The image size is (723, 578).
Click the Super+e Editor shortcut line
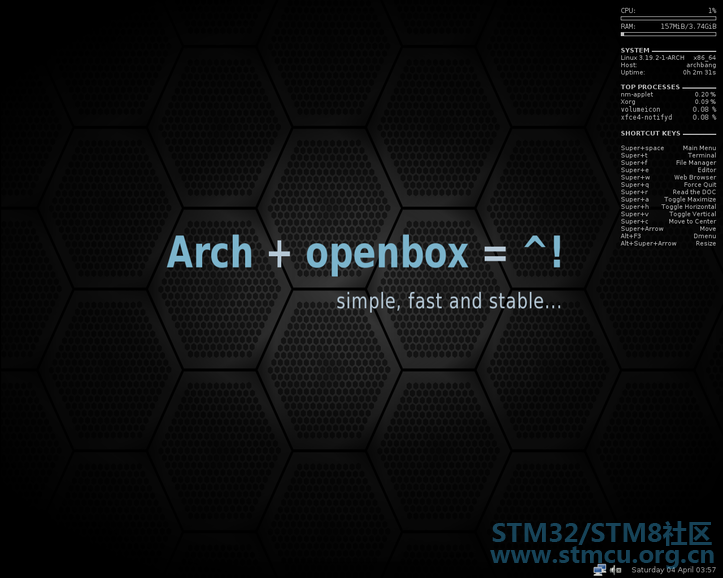click(x=668, y=170)
